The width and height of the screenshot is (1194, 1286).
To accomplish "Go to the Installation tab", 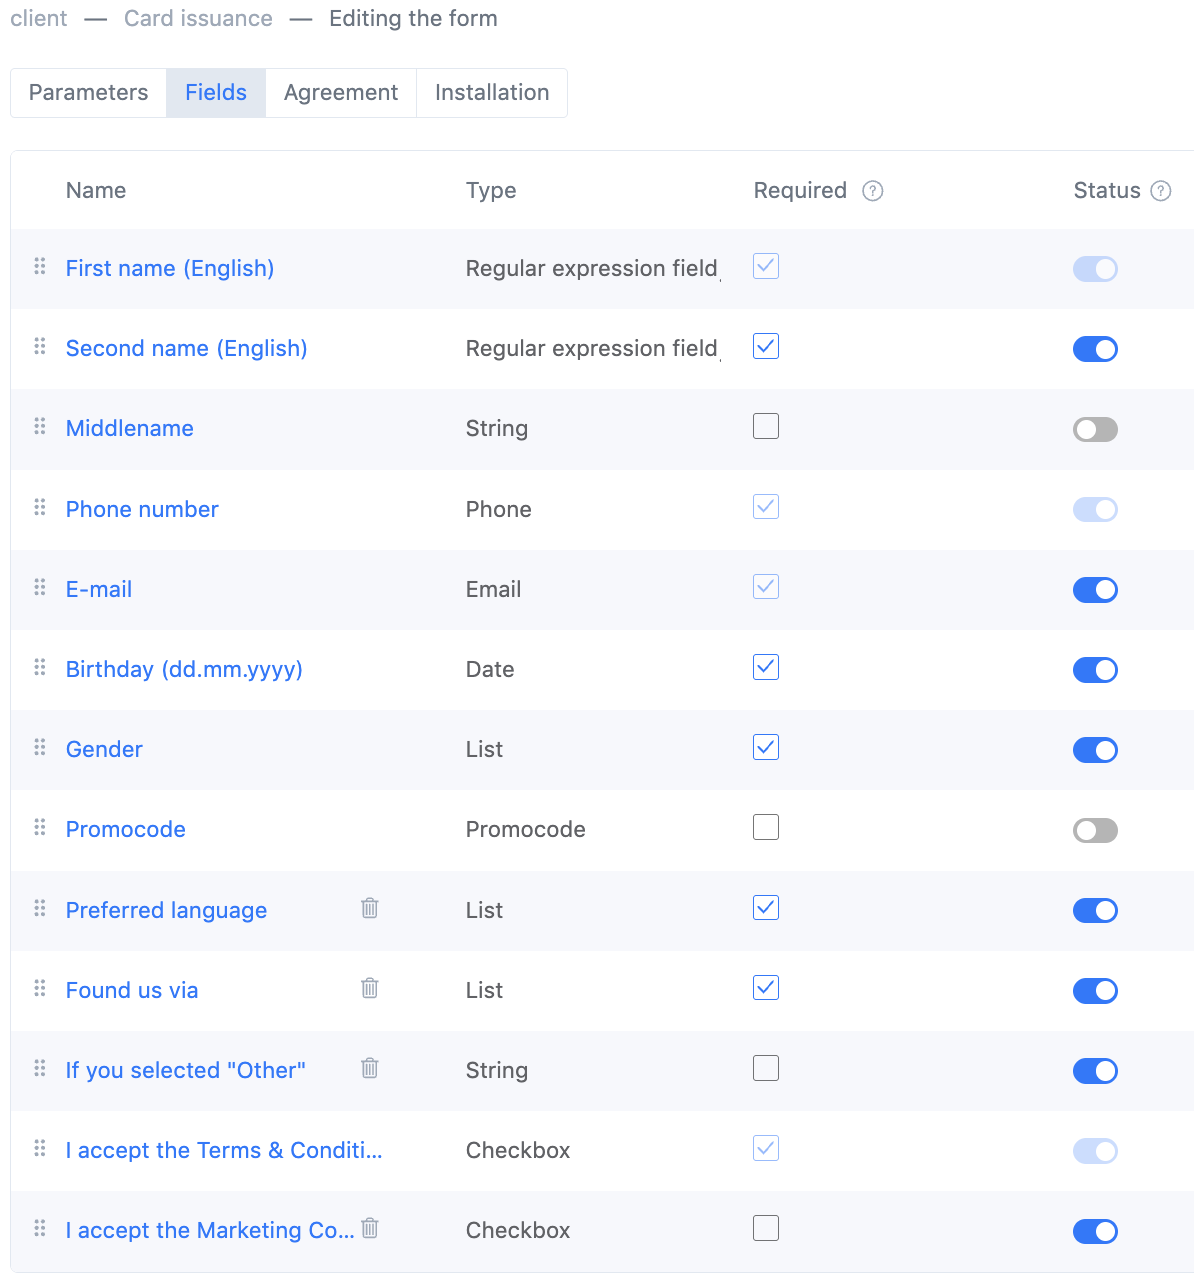I will tap(492, 93).
